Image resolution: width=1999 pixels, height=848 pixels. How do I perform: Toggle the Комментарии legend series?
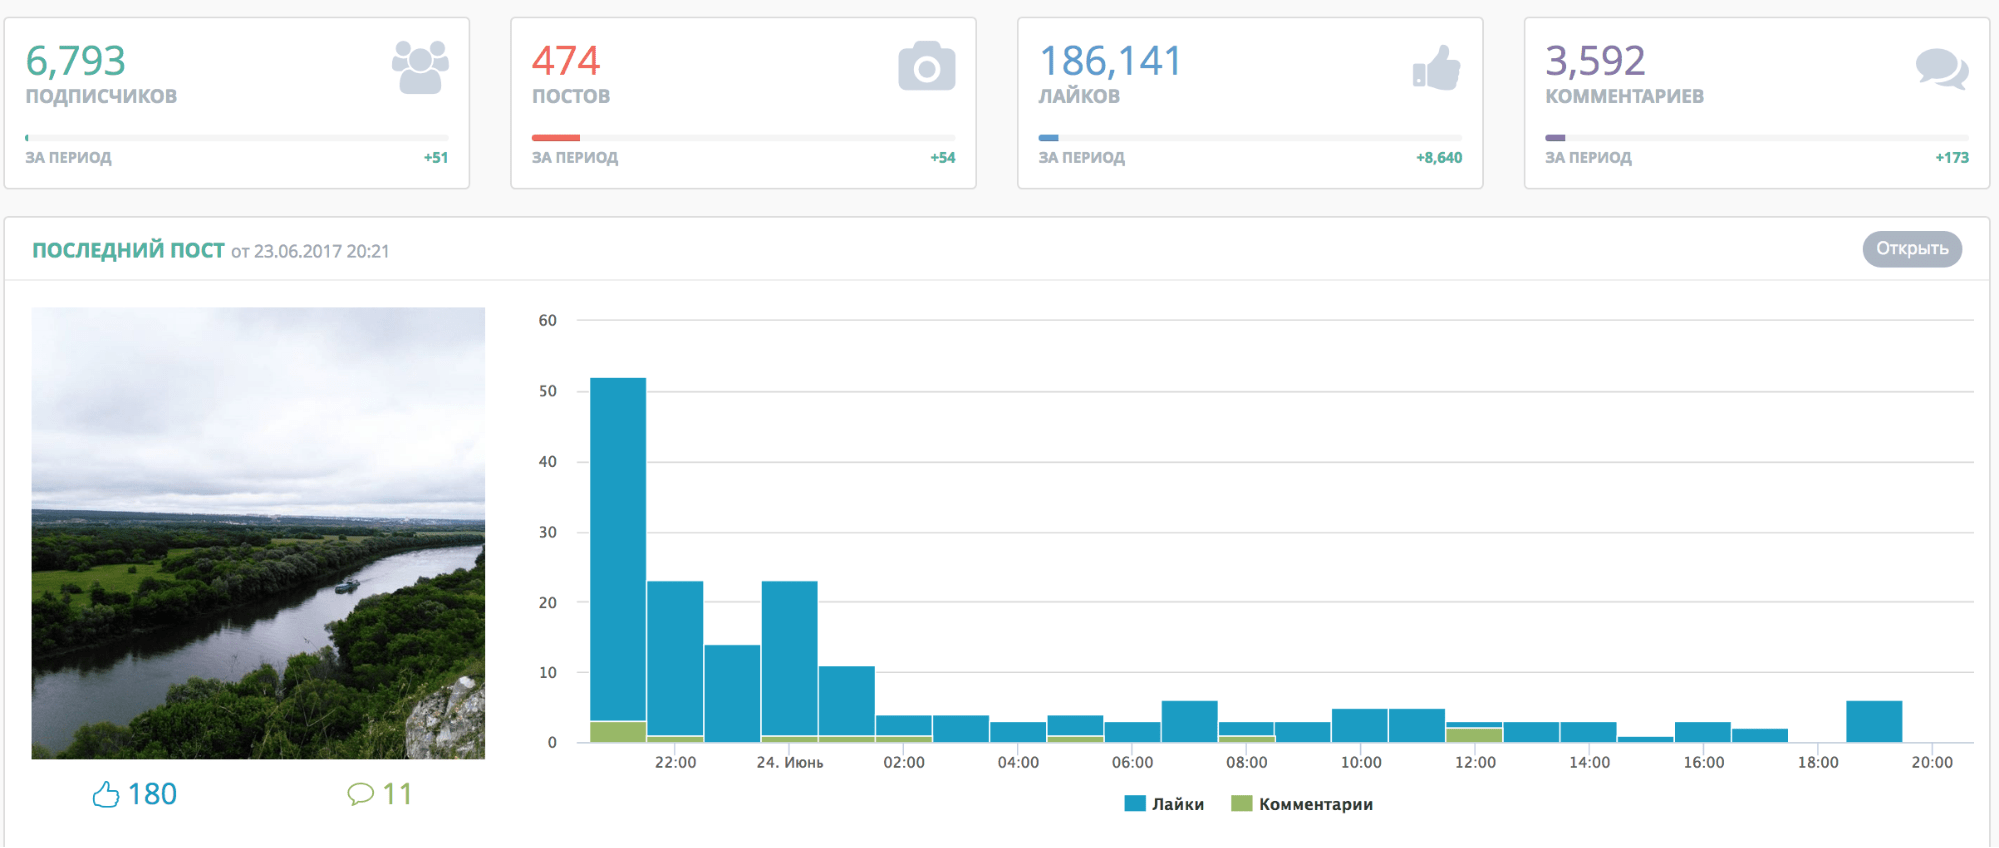tap(1302, 804)
